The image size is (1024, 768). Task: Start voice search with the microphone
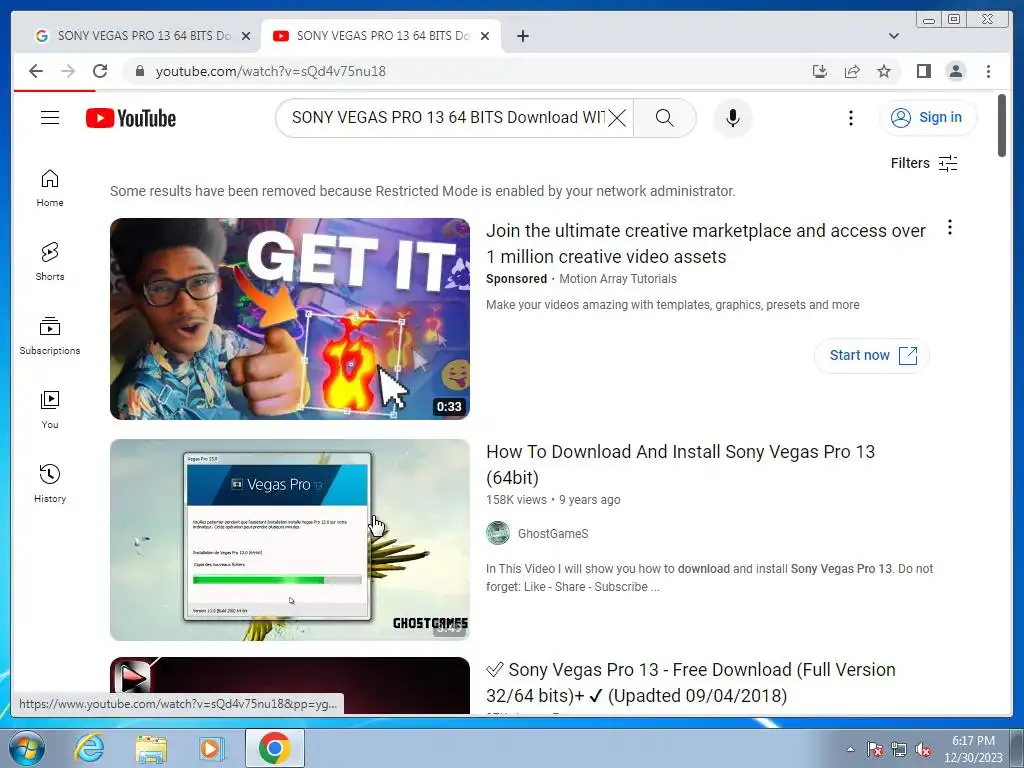click(733, 118)
